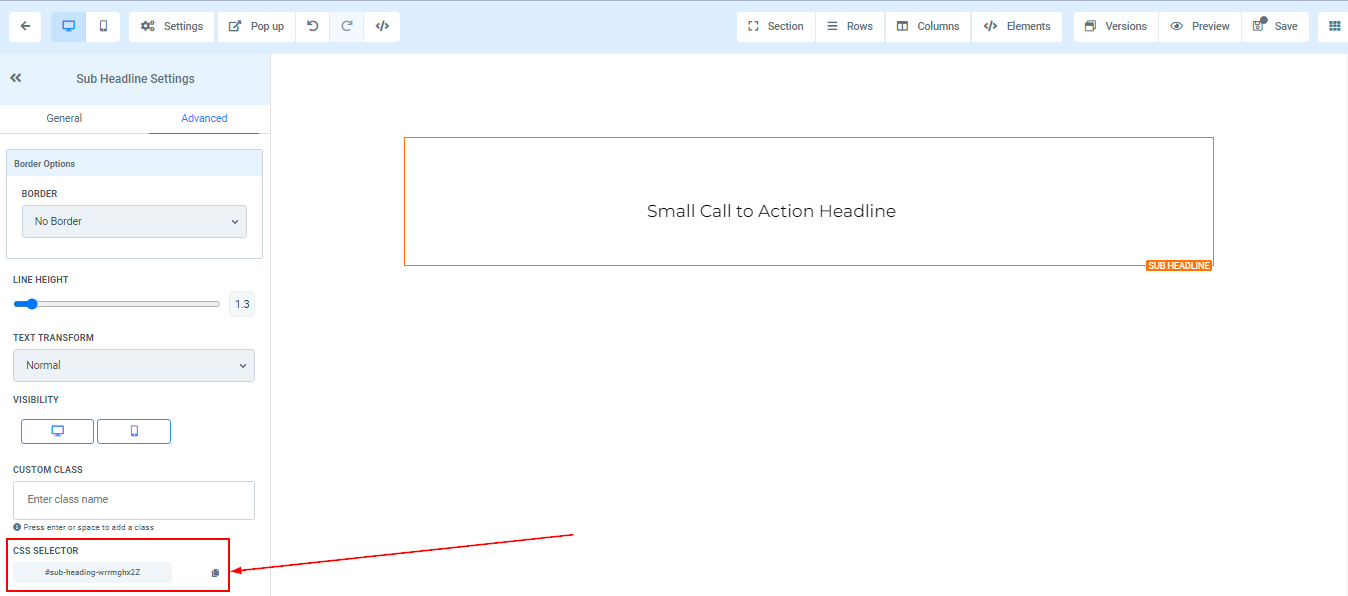
Task: Adjust the Line Height slider
Action: click(x=32, y=304)
